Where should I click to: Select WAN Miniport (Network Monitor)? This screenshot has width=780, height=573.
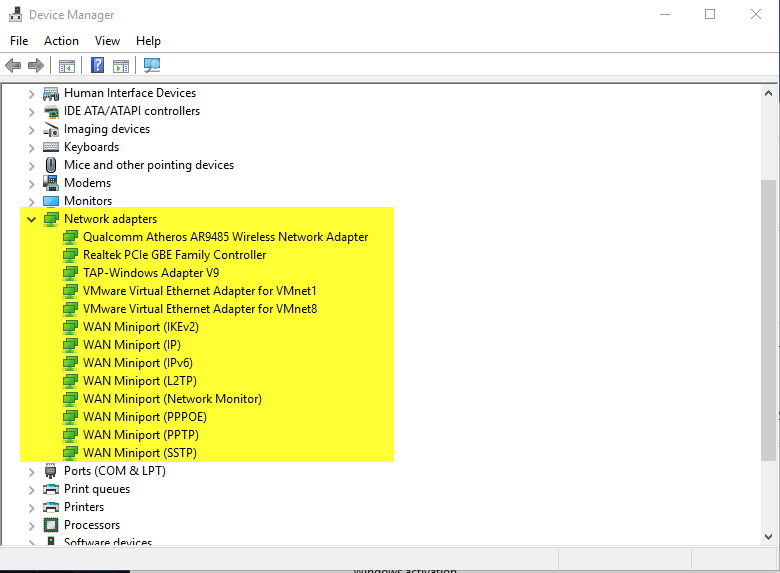[172, 399]
